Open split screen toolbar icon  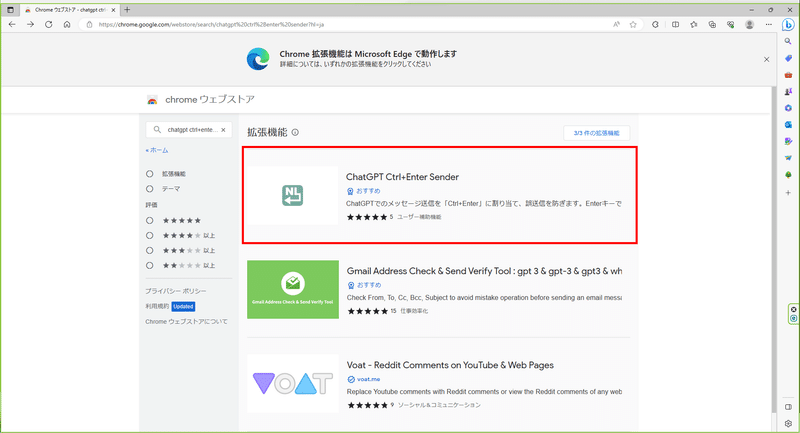pyautogui.click(x=676, y=24)
